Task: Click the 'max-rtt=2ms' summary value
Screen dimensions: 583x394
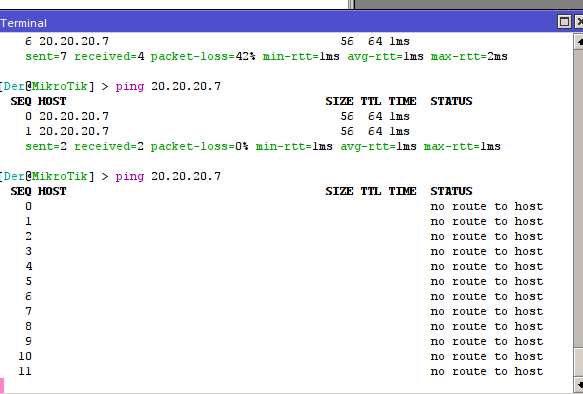Action: 469,56
